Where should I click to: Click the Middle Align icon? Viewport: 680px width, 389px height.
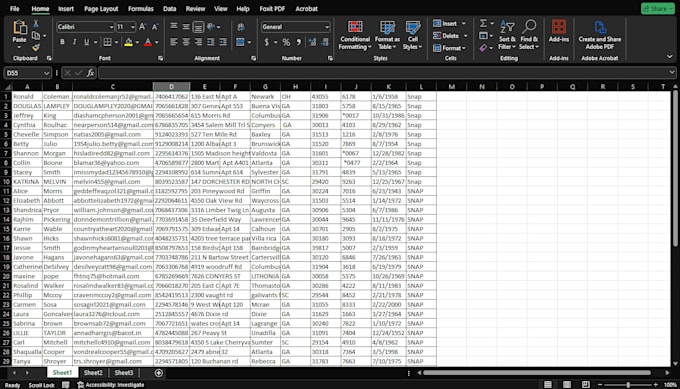tap(186, 27)
